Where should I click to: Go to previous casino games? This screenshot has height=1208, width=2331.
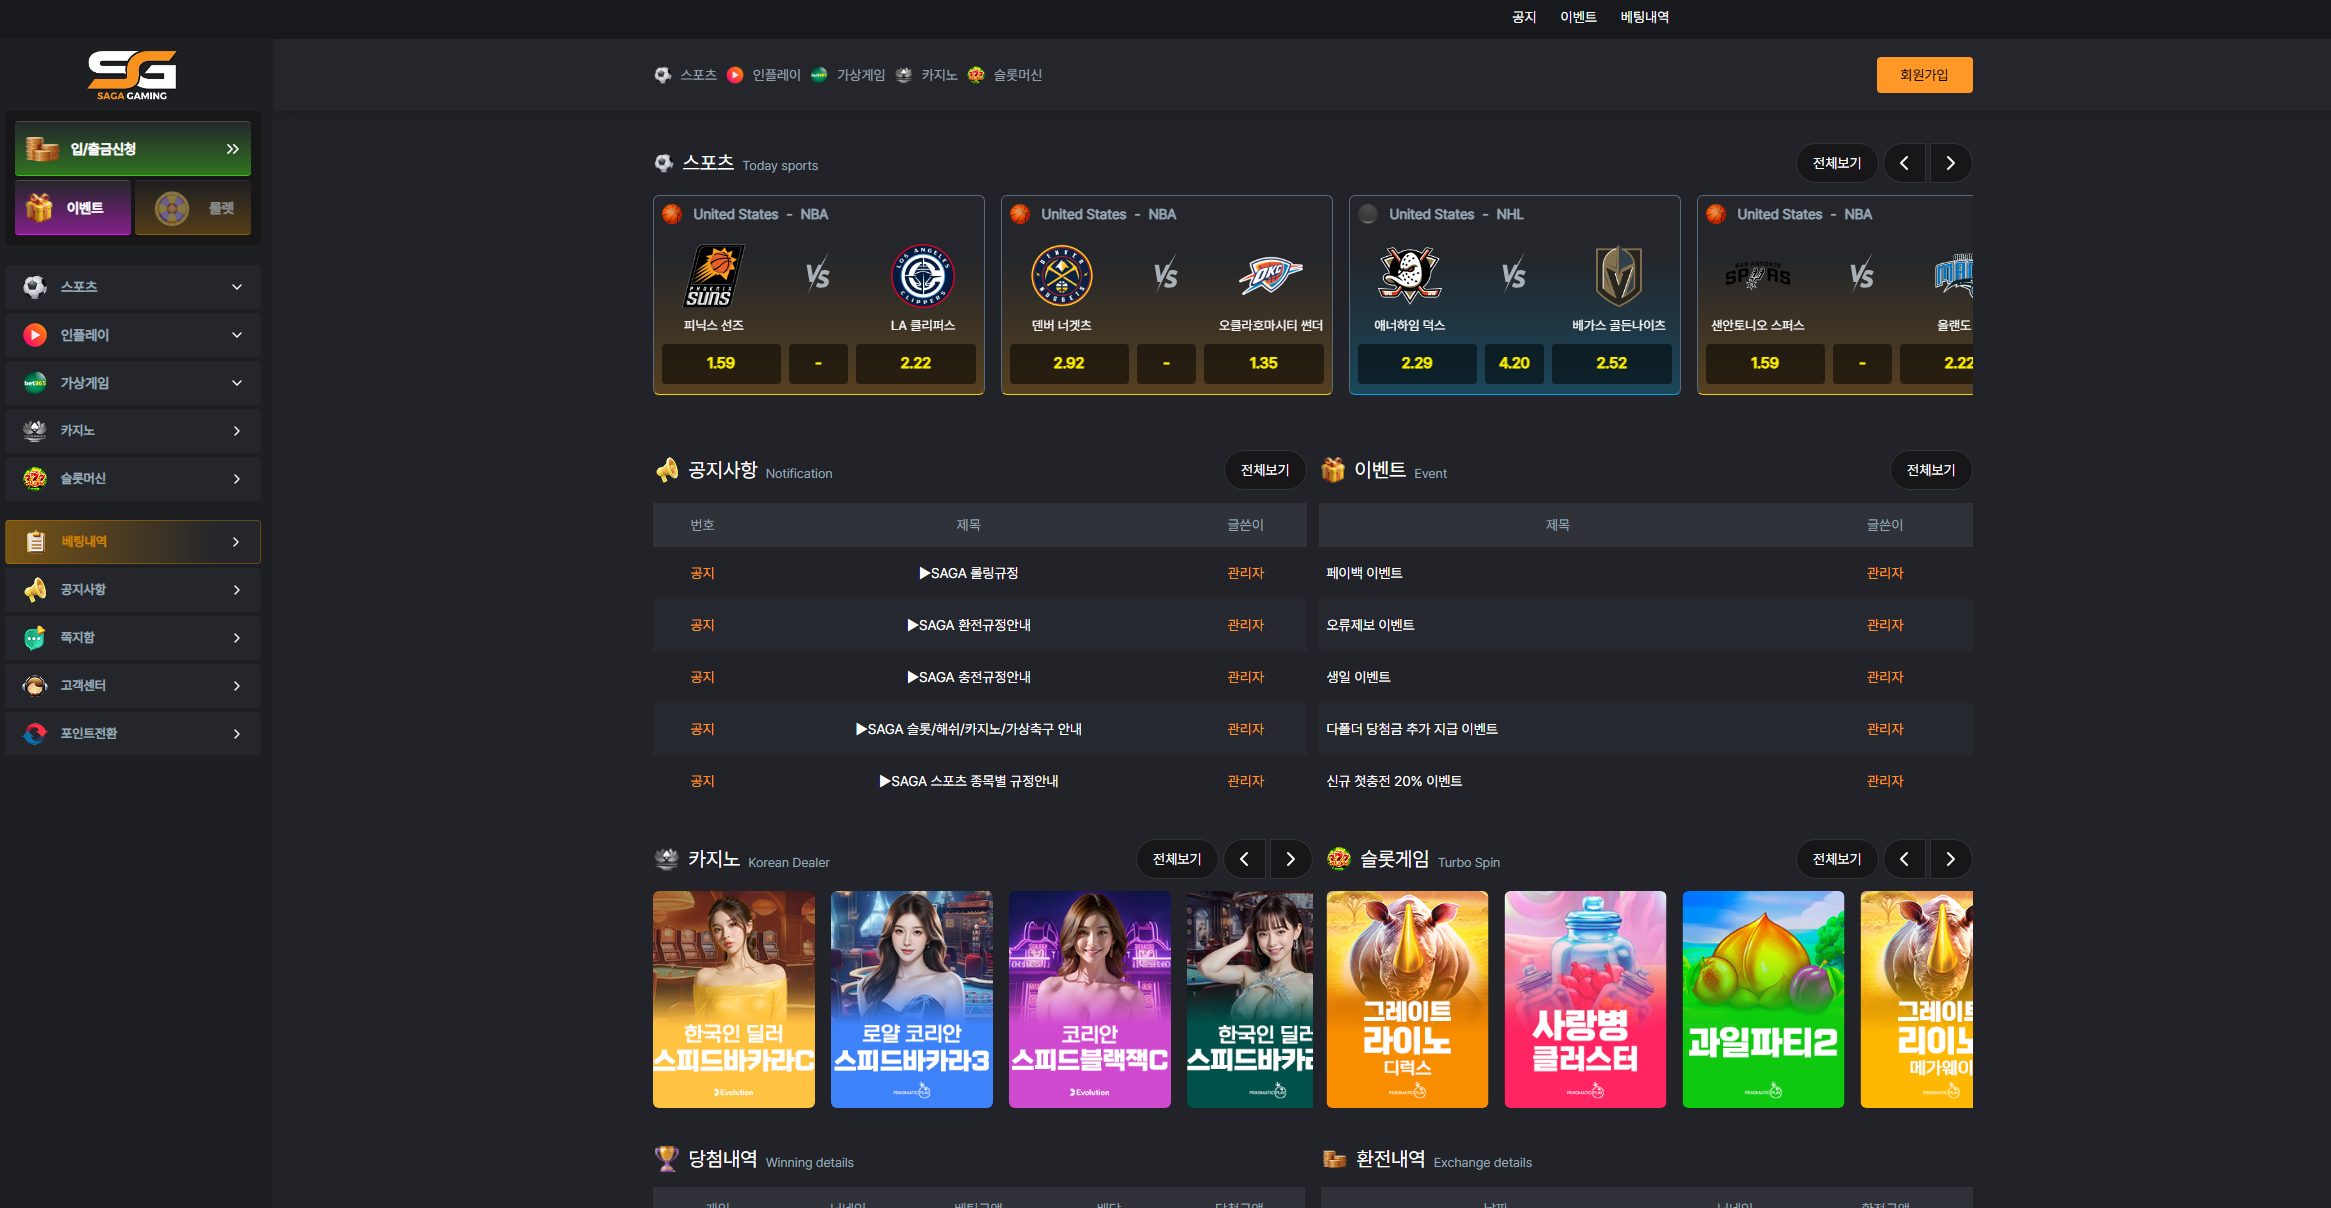tap(1244, 859)
